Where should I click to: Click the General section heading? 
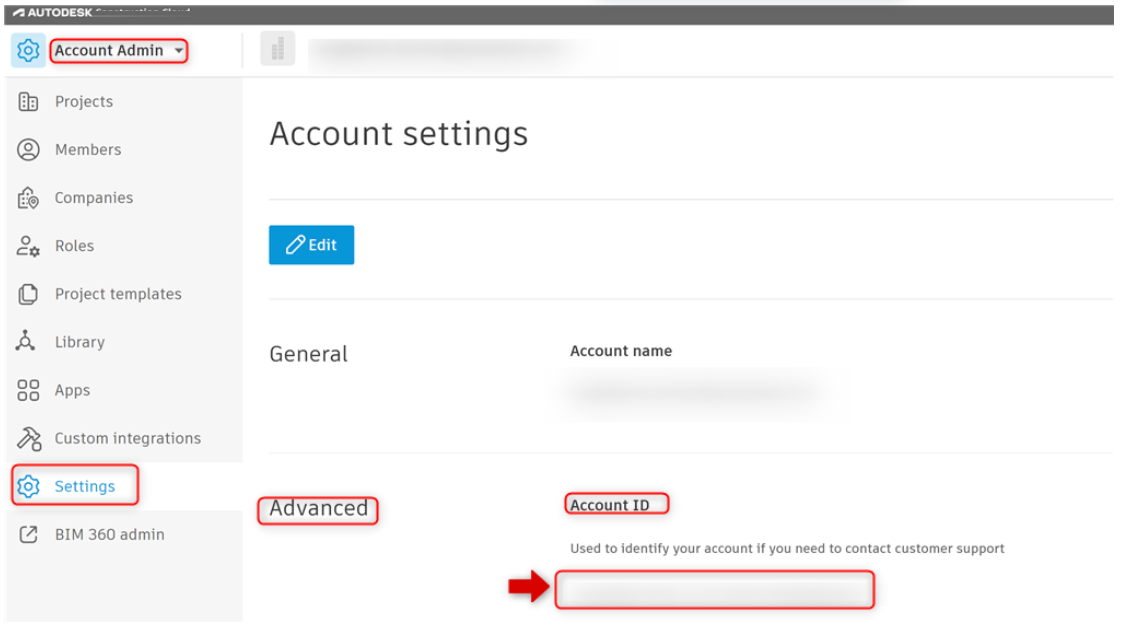pos(308,354)
